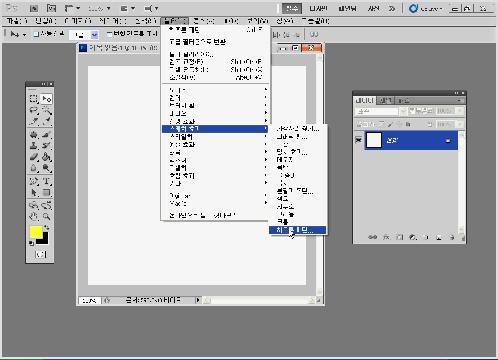Select the Hand tool
This screenshot has width=498, height=360.
click(x=34, y=217)
